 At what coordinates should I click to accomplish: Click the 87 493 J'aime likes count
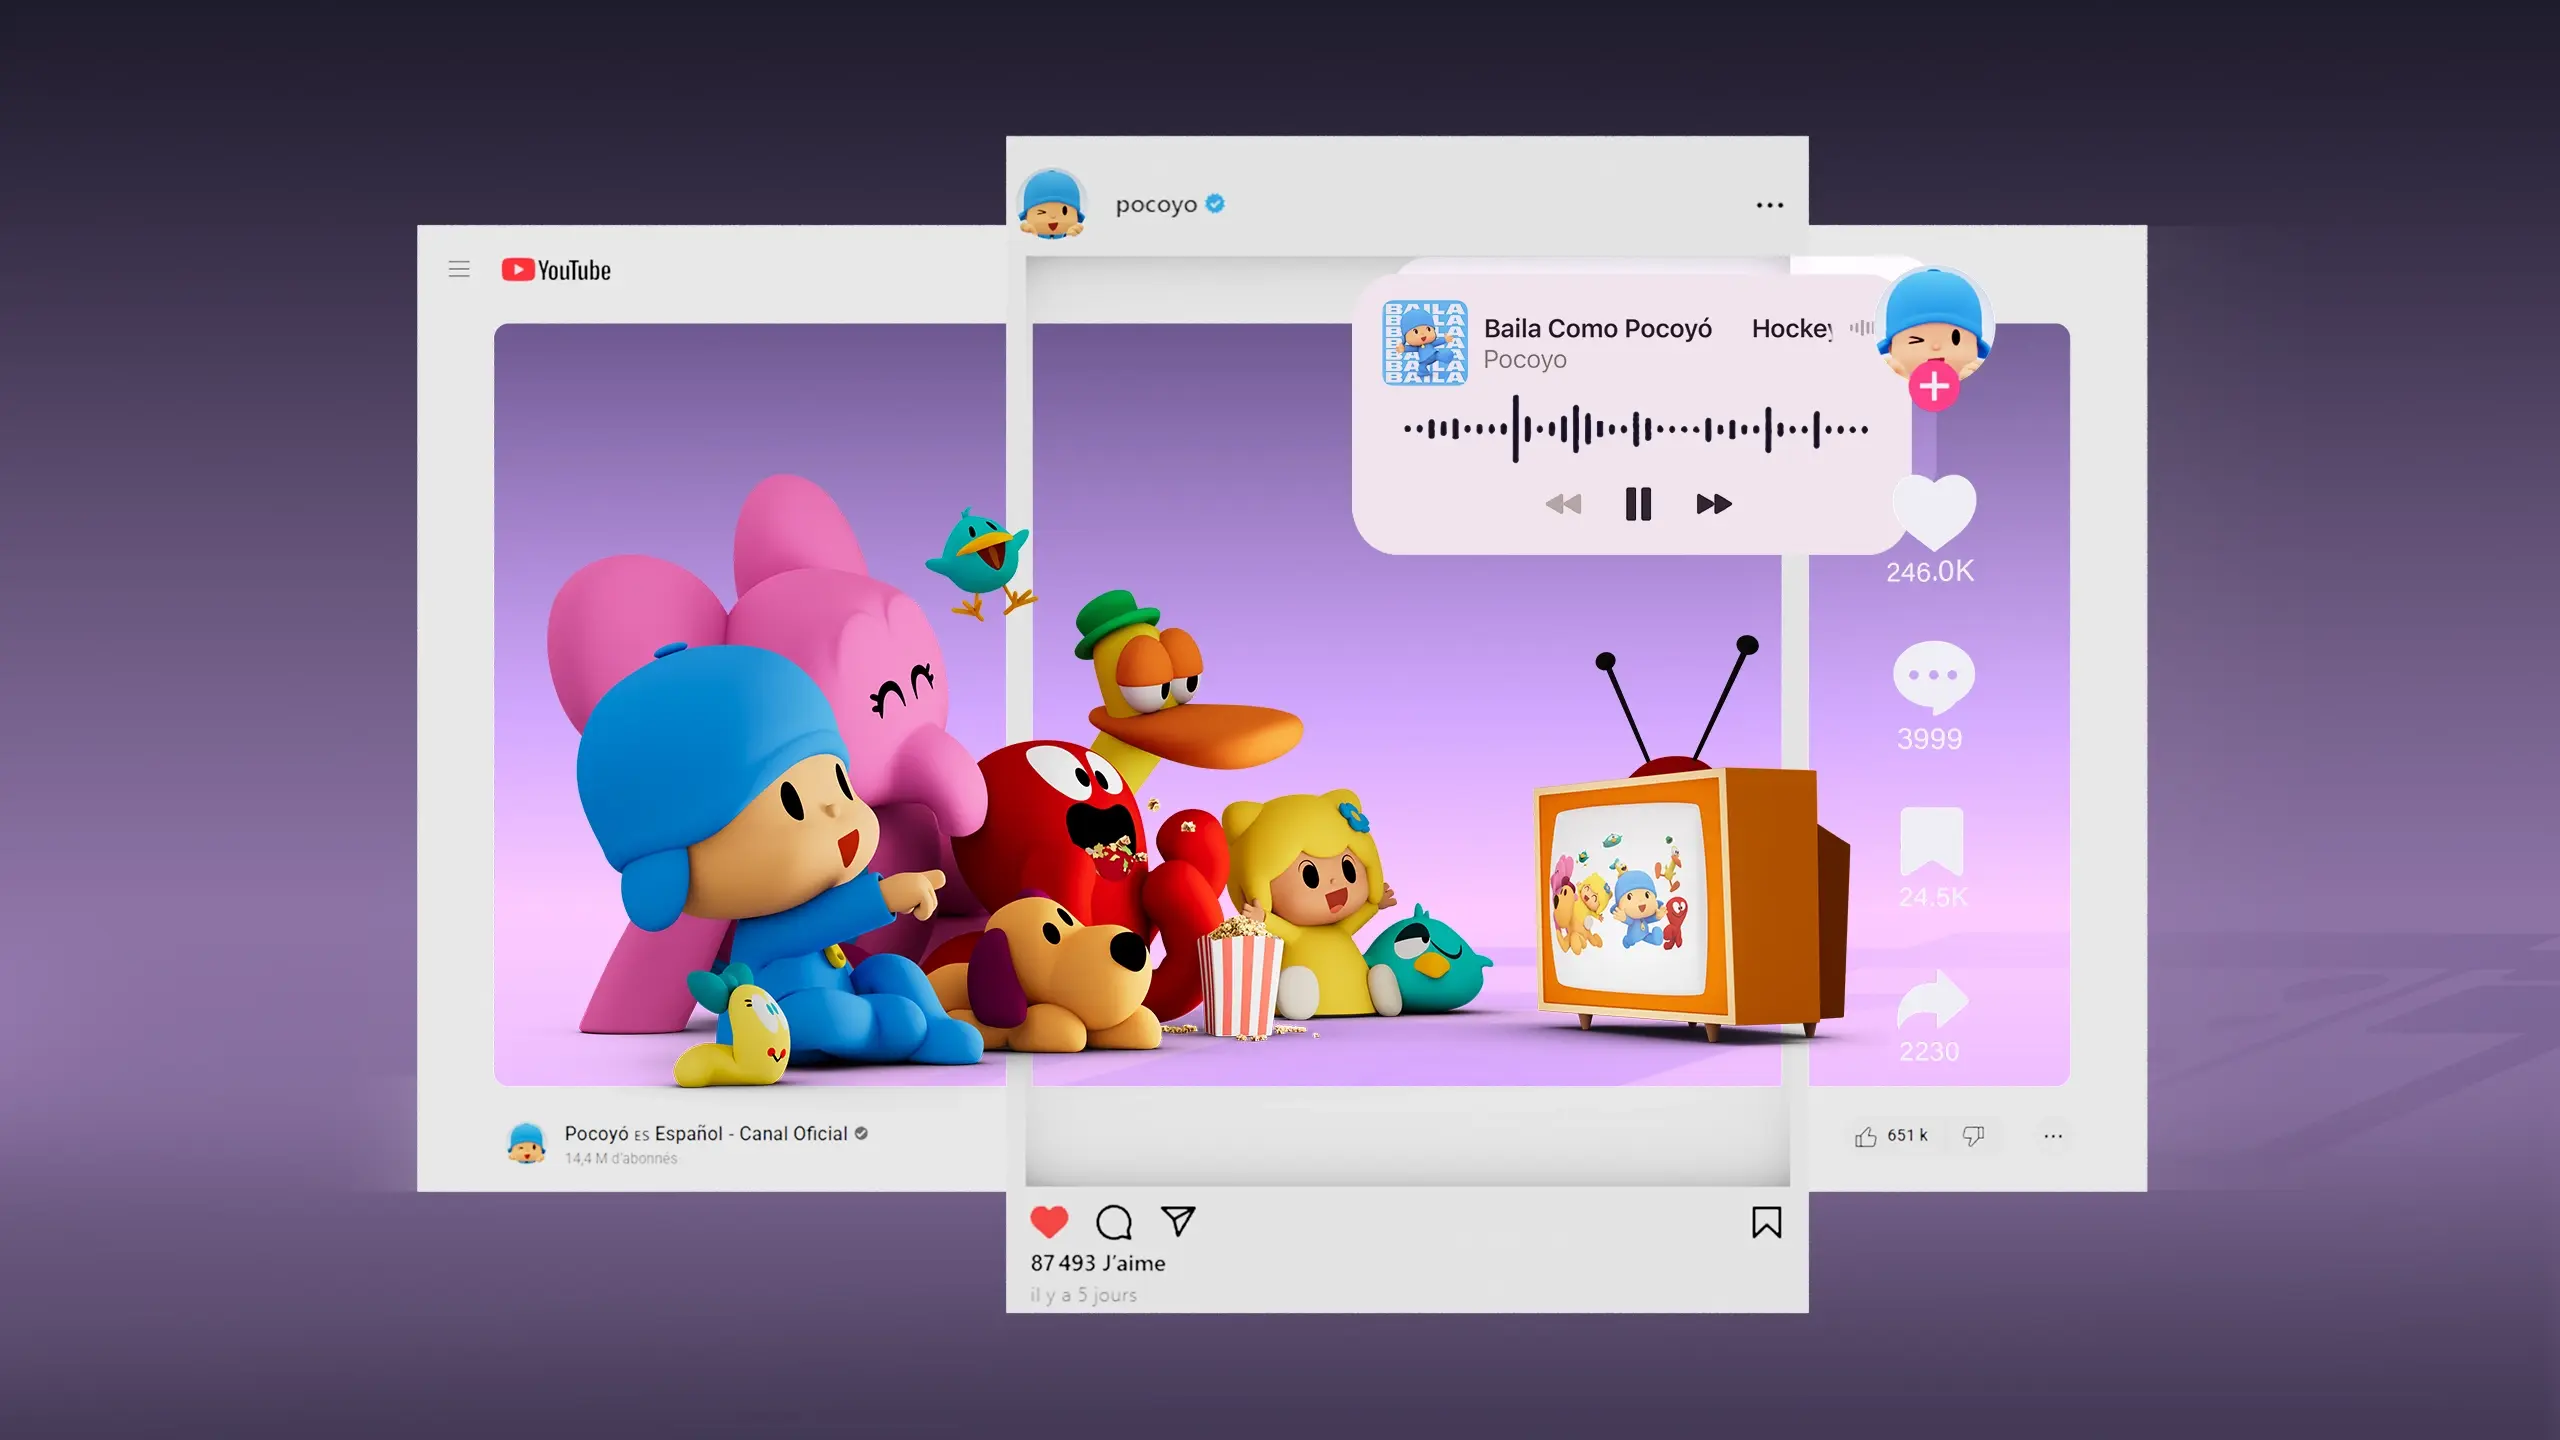click(x=1098, y=1263)
